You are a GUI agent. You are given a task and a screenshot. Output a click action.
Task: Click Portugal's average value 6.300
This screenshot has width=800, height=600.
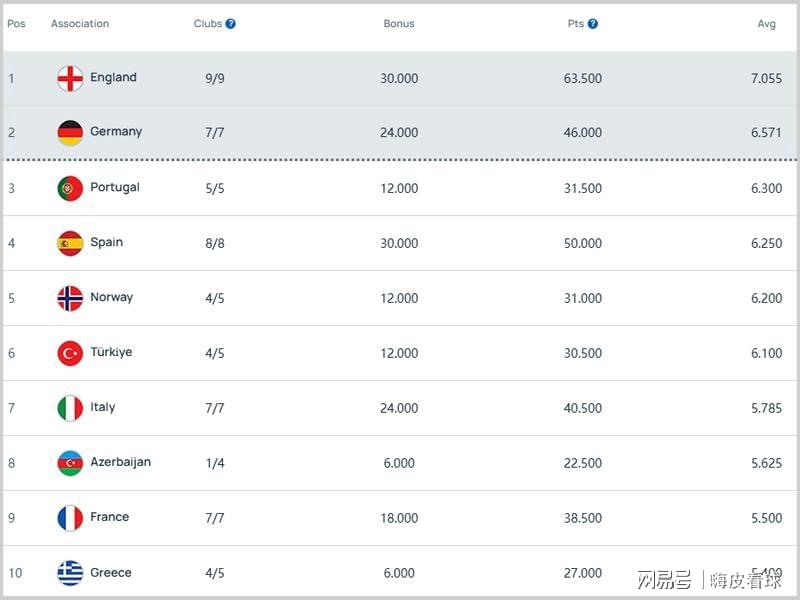point(766,188)
